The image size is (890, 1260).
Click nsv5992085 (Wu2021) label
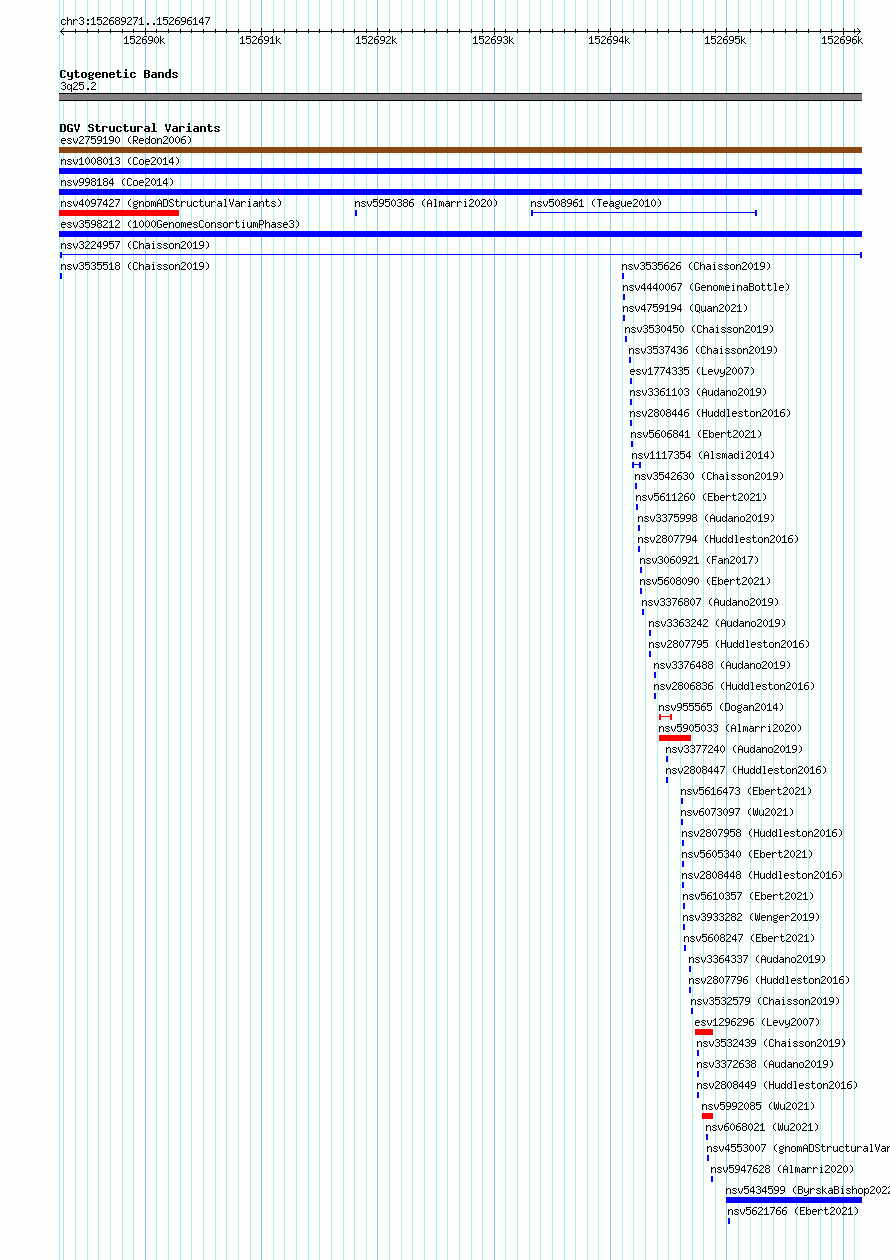[758, 1106]
